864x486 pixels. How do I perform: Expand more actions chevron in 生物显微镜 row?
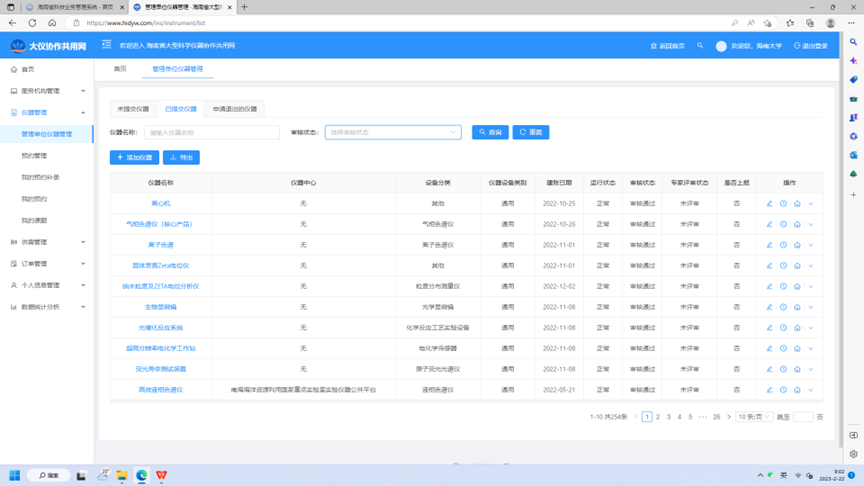tap(811, 307)
